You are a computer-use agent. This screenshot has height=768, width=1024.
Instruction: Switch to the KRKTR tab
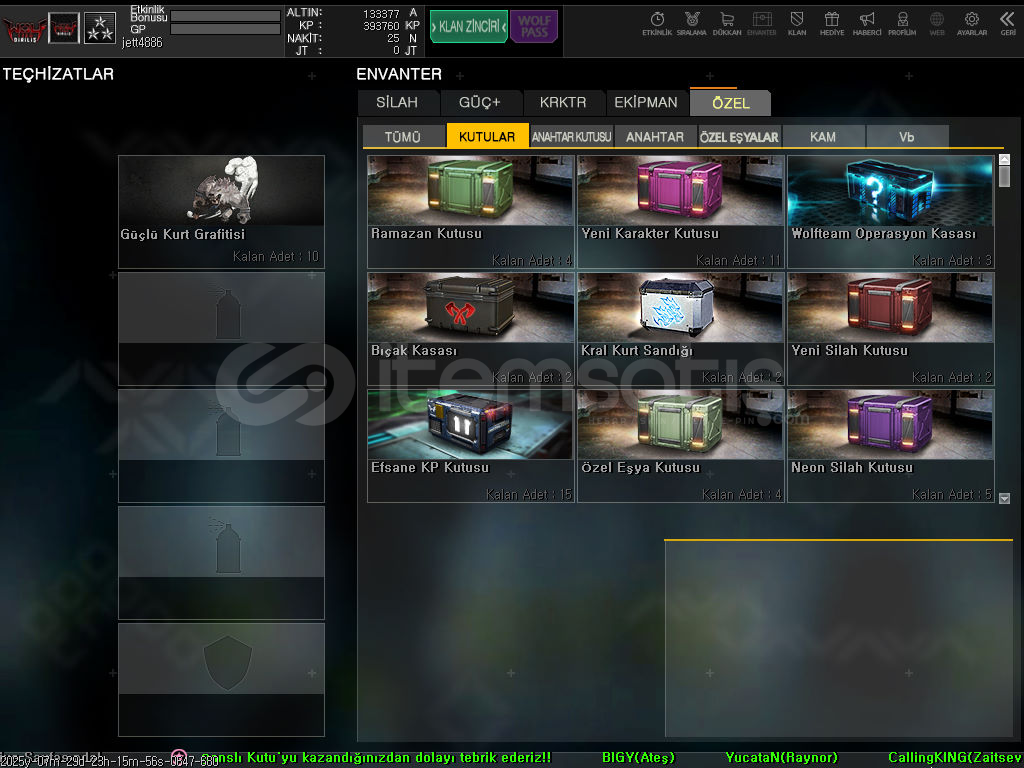click(563, 103)
